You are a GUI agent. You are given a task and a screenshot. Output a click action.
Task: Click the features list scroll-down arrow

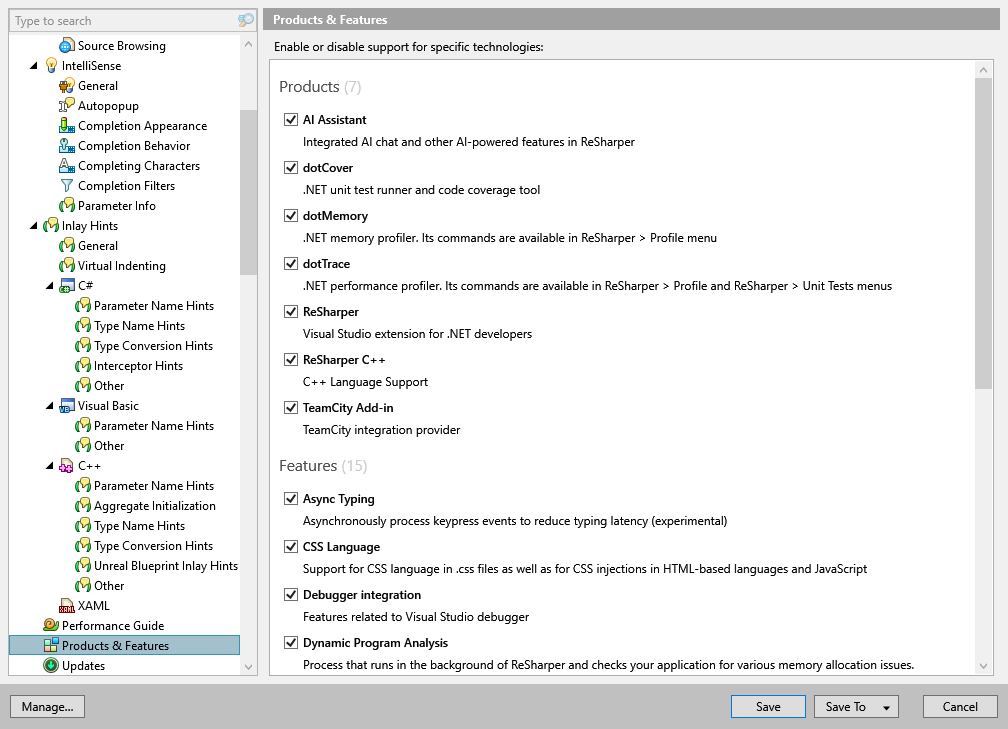click(x=983, y=667)
